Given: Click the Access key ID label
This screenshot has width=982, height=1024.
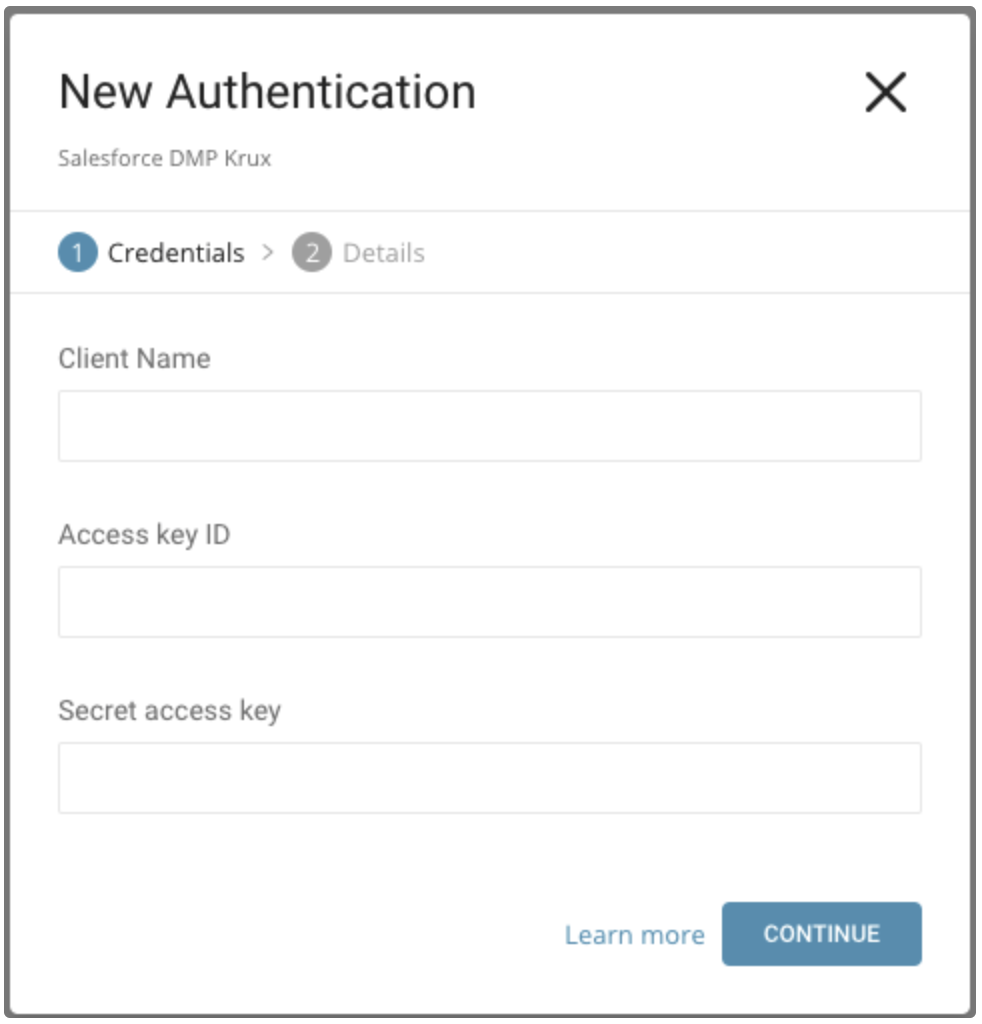Looking at the screenshot, I should pos(144,535).
